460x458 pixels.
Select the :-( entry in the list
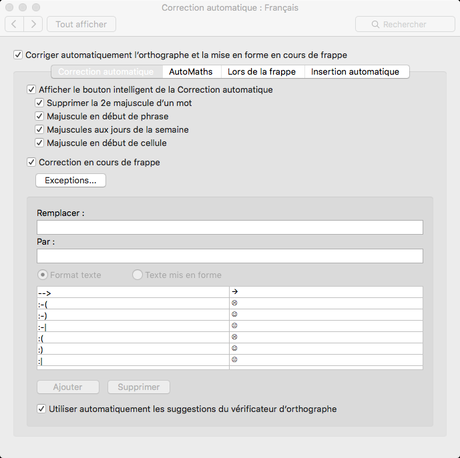click(x=230, y=304)
